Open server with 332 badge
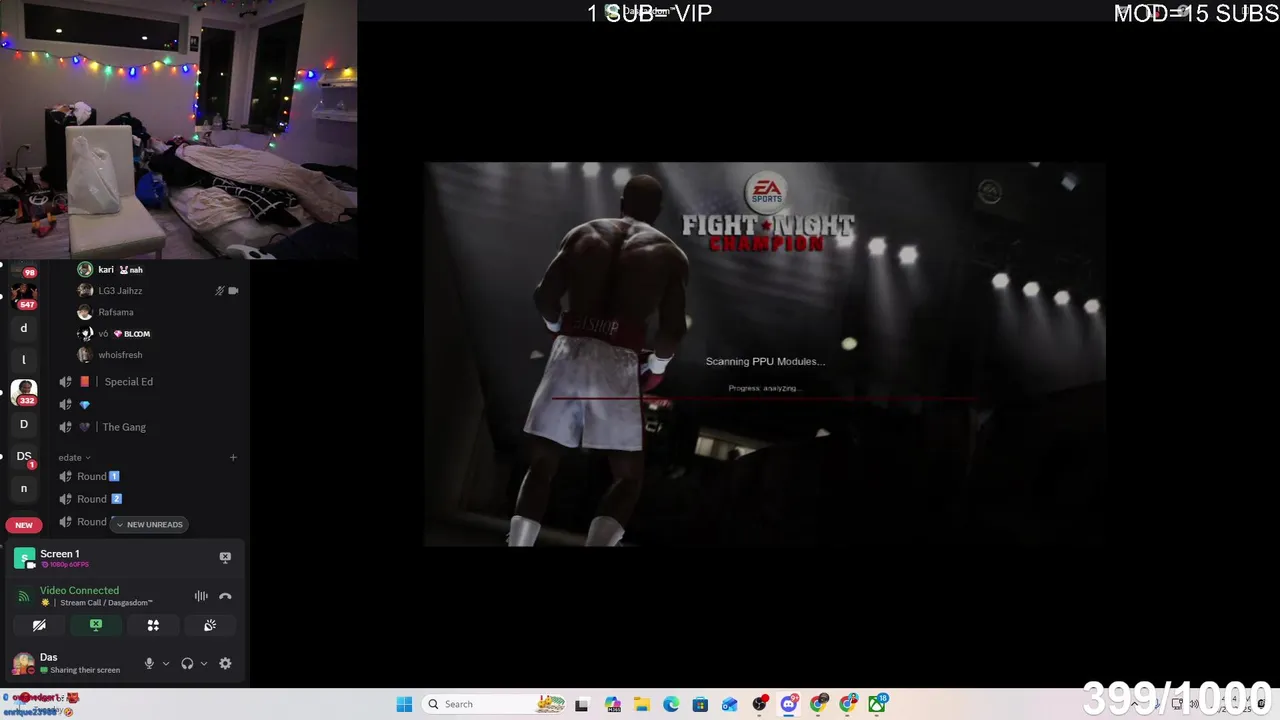 24,392
